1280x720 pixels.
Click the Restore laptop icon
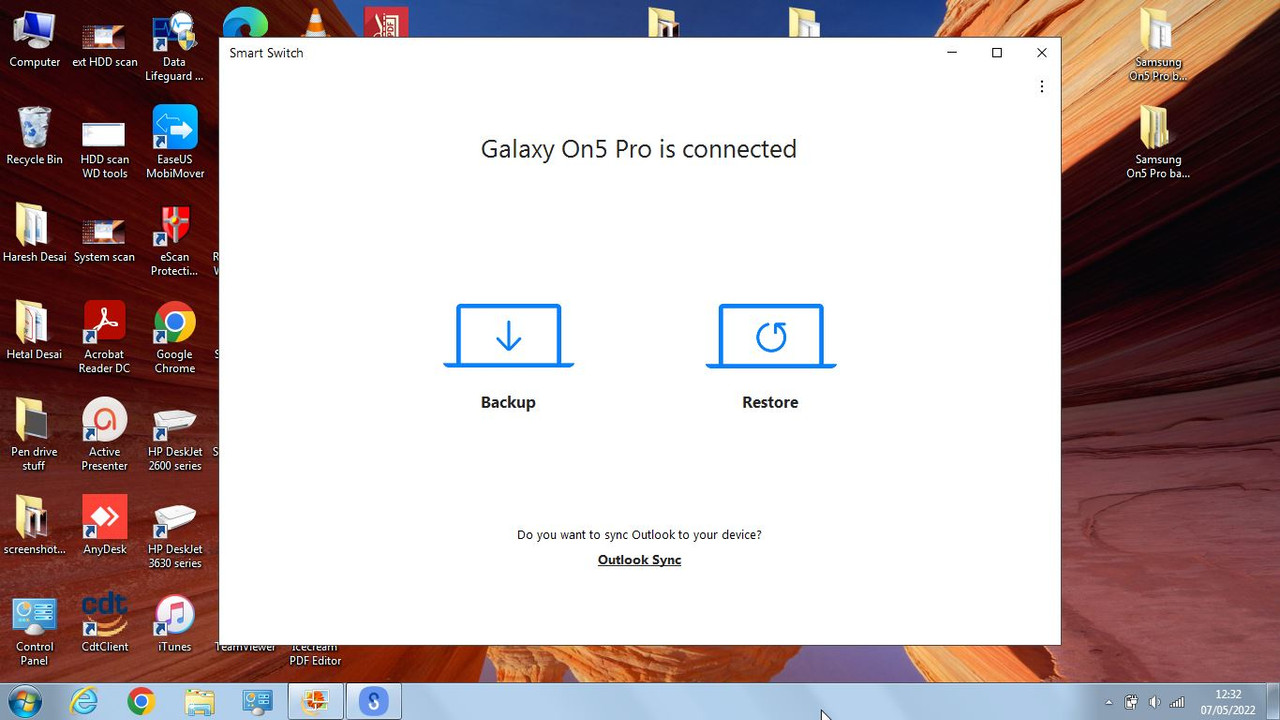pos(770,336)
